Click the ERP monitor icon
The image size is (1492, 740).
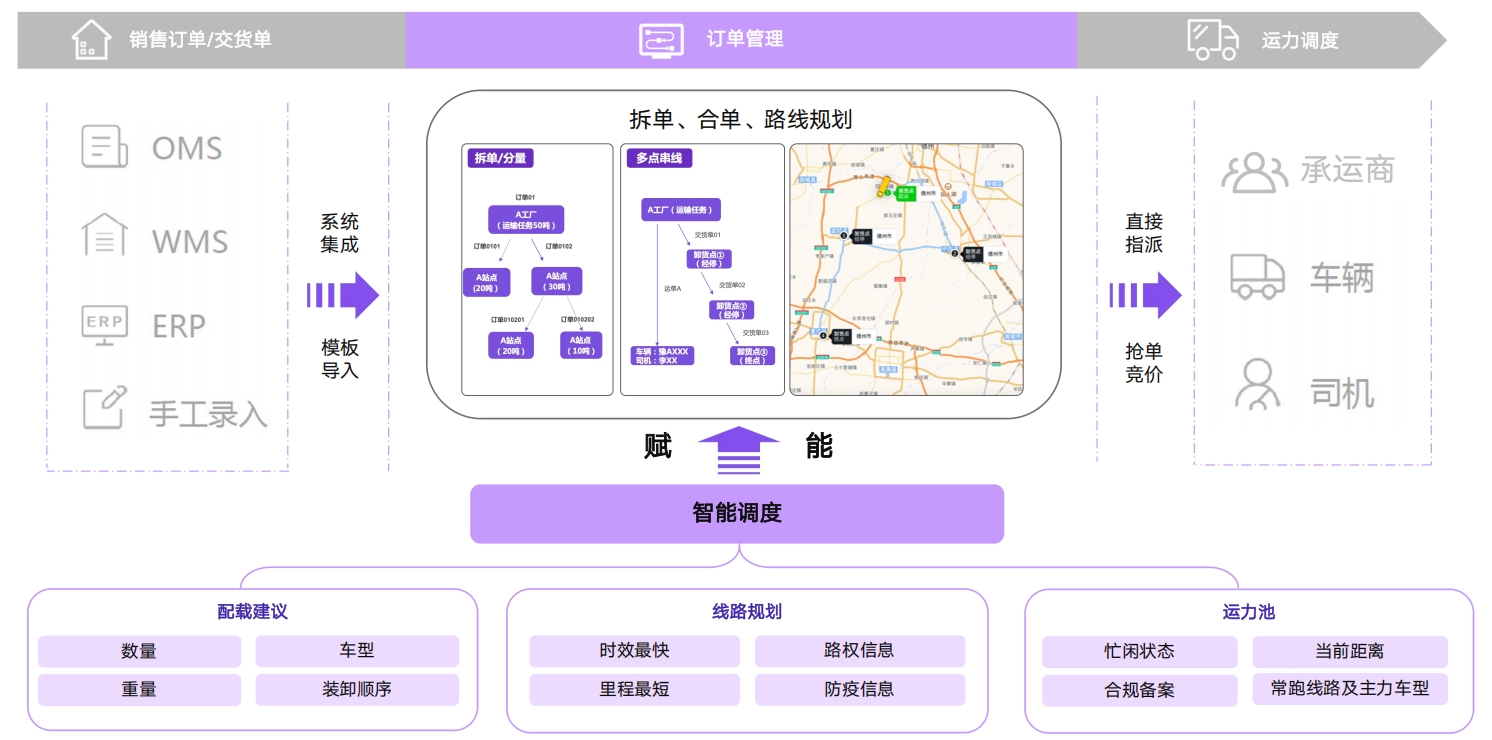click(x=104, y=325)
